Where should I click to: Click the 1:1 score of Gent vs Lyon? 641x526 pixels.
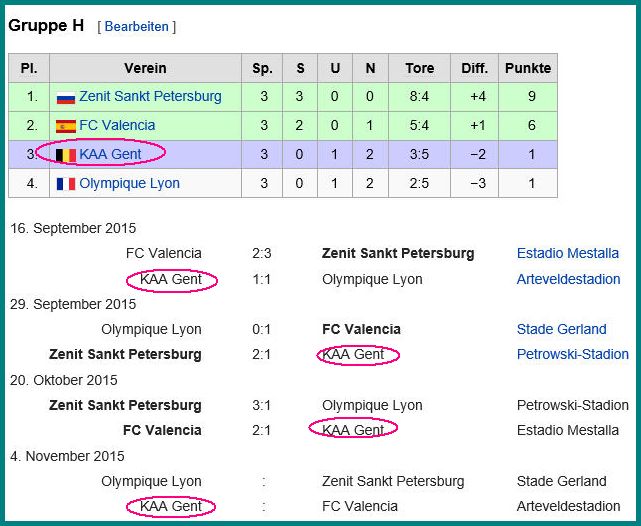click(262, 280)
